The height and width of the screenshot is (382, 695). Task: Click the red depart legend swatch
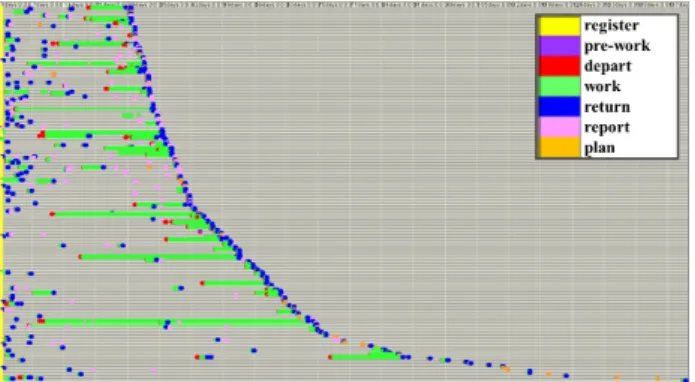click(559, 66)
